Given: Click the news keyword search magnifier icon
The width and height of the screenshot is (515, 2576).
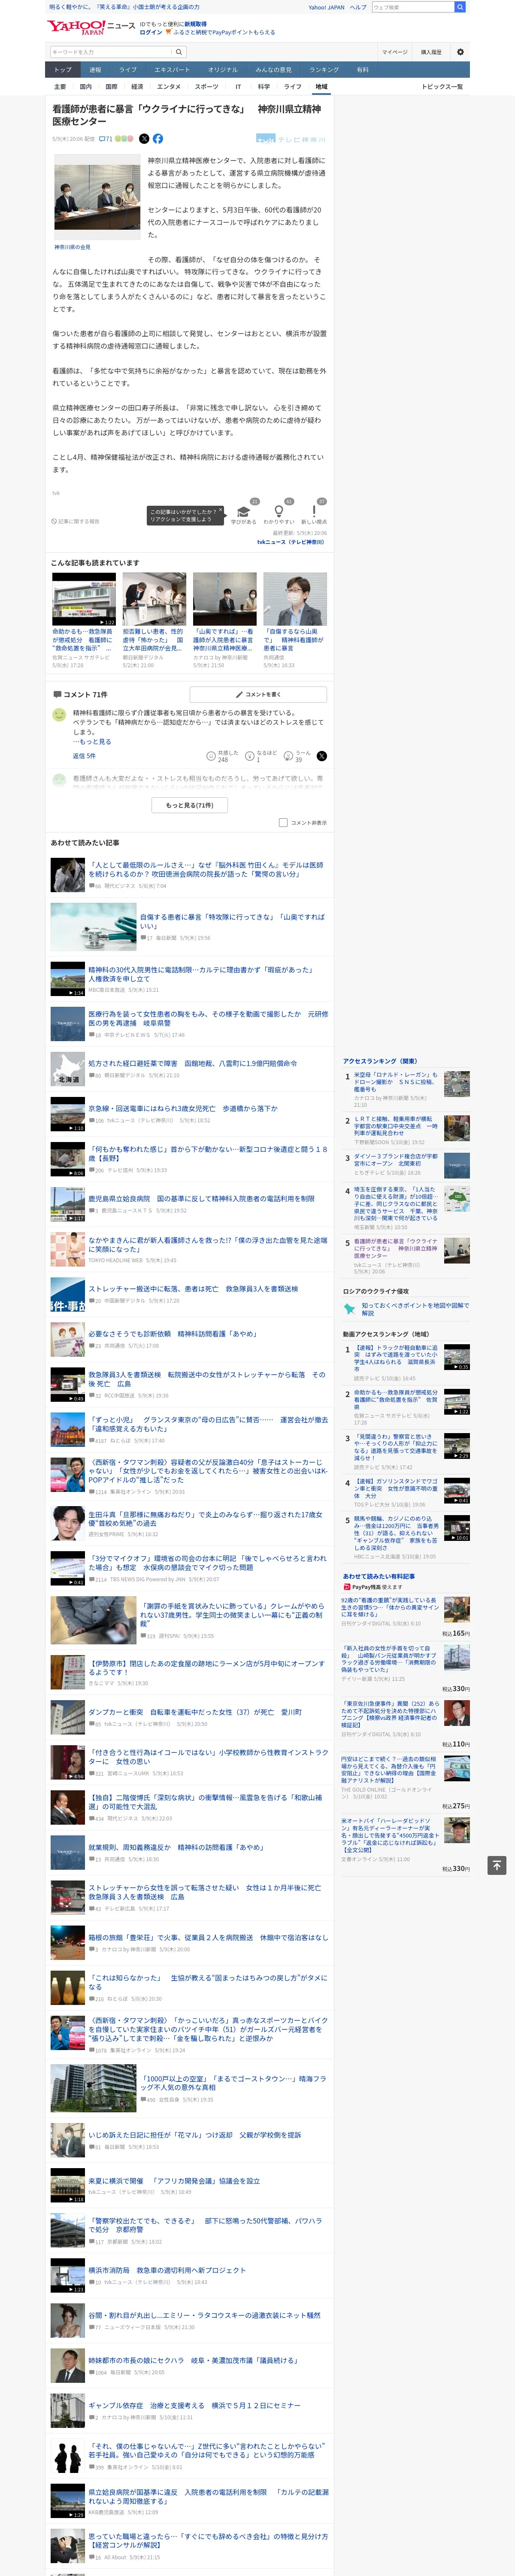Looking at the screenshot, I should (x=179, y=52).
